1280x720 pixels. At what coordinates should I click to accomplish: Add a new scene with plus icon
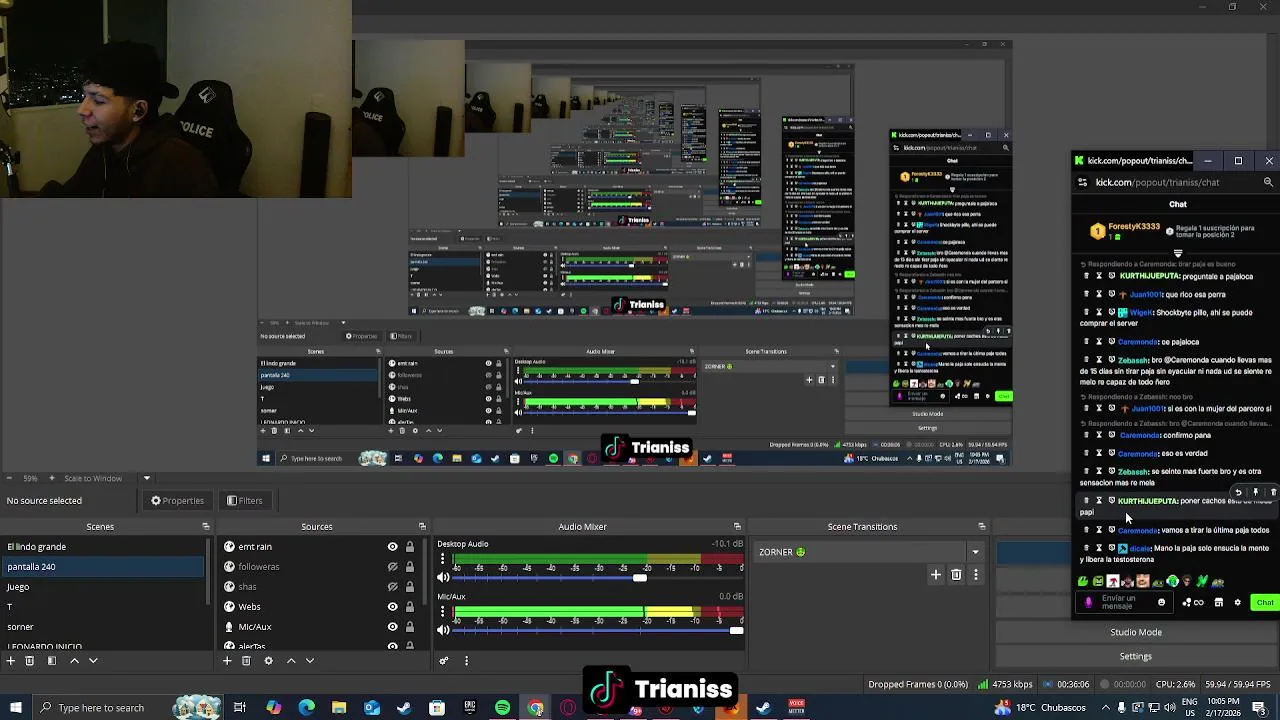11,661
